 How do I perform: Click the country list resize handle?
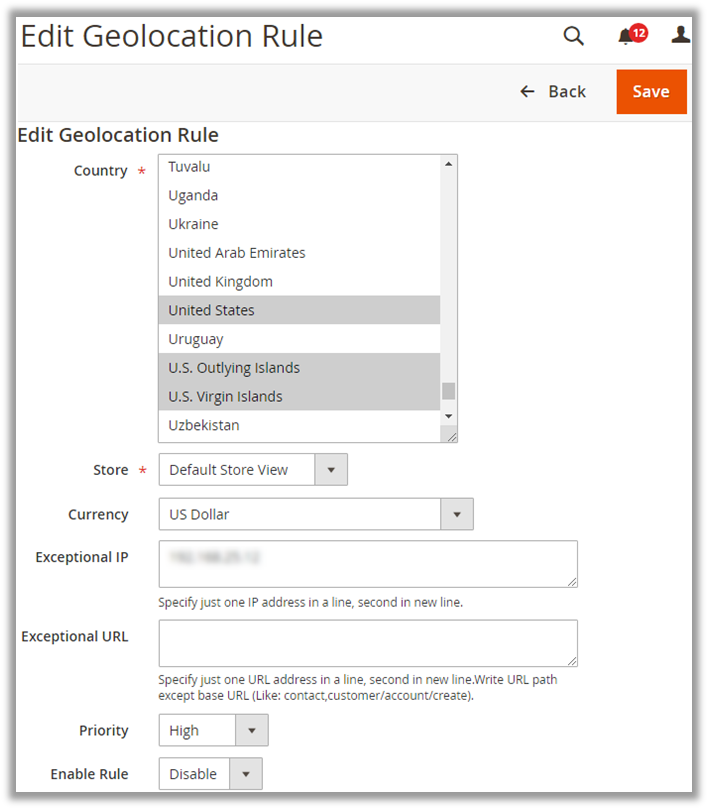[x=451, y=435]
